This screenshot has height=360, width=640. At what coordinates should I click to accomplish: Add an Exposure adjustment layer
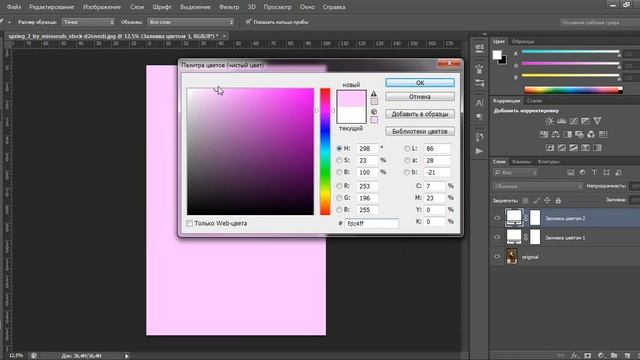point(585,121)
